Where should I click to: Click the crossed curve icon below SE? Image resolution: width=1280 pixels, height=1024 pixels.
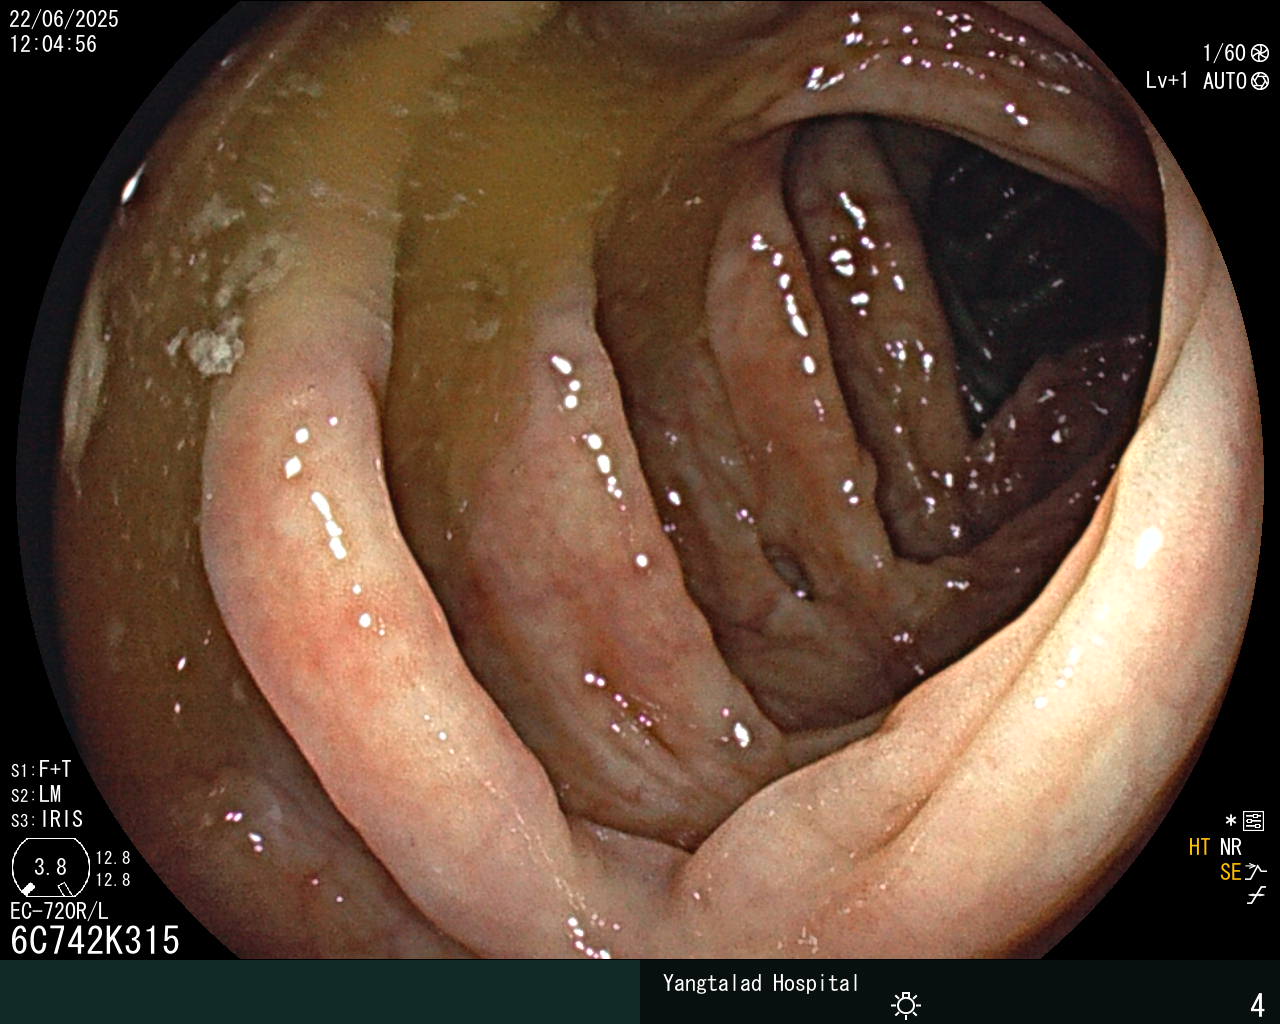(1256, 896)
